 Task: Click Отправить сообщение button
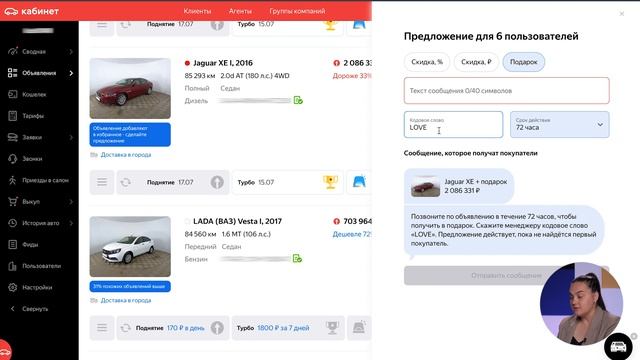pos(507,276)
